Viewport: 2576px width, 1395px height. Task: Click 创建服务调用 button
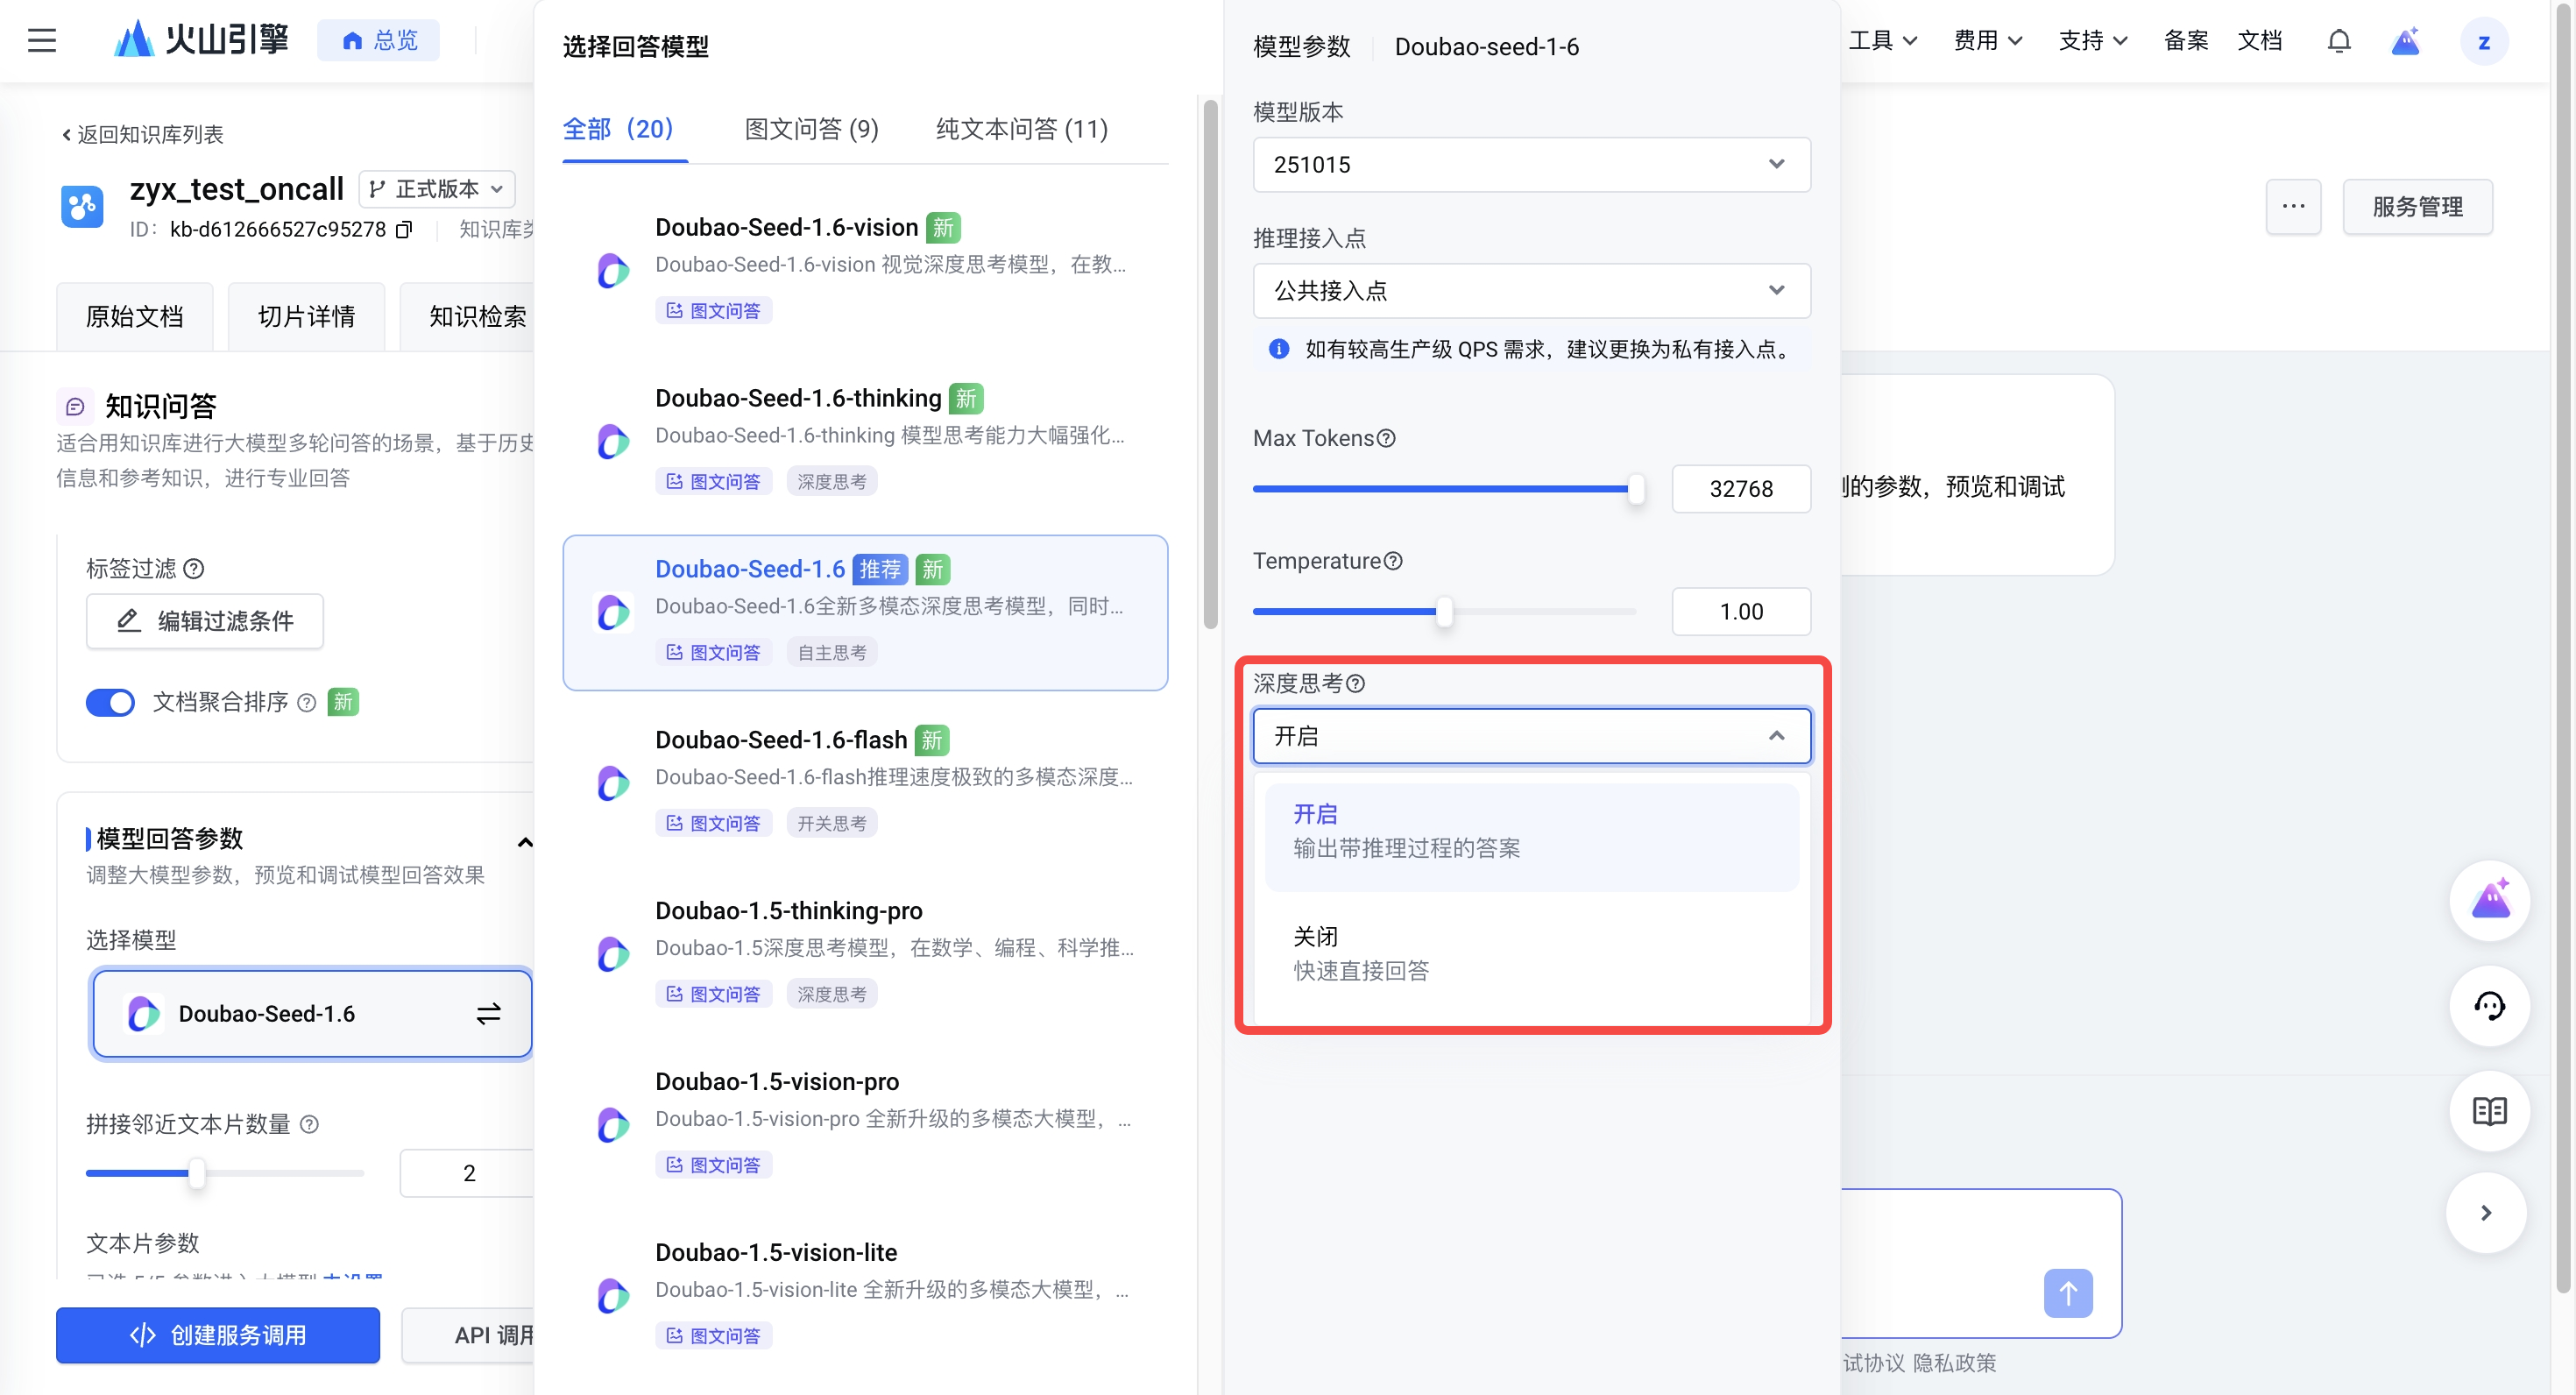[x=218, y=1336]
